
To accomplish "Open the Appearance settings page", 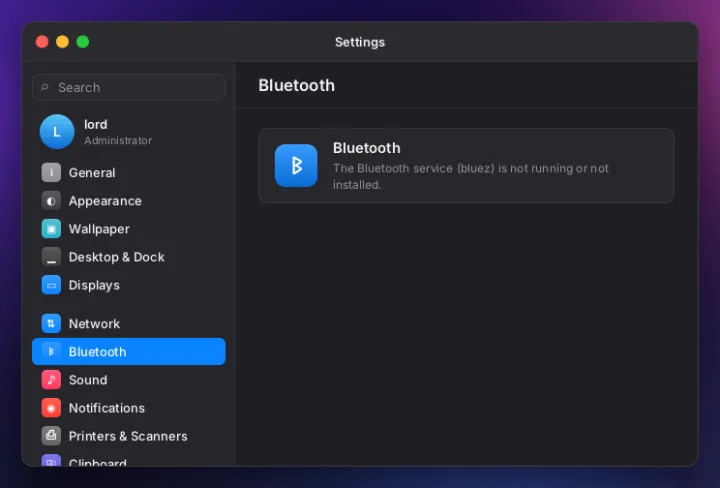I will coord(129,201).
